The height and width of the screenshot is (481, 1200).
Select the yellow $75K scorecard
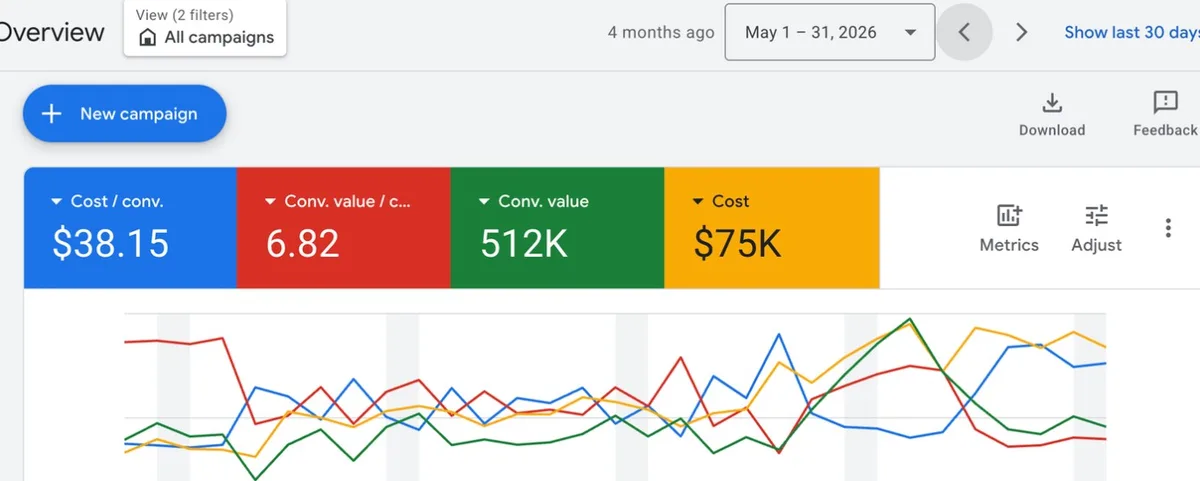pos(772,228)
